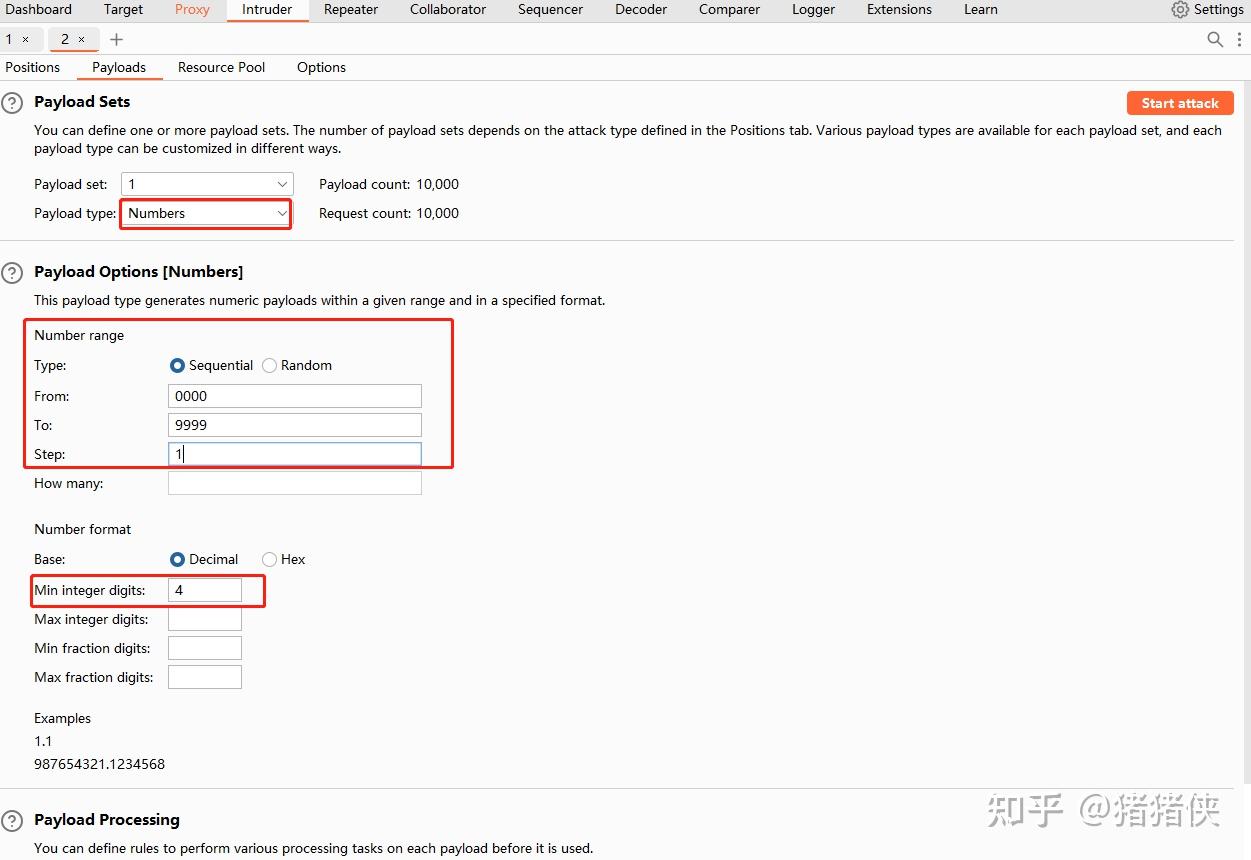Click the help icon next to Payload Sets
Screen dimensions: 1251x860
pyautogui.click(x=11, y=101)
